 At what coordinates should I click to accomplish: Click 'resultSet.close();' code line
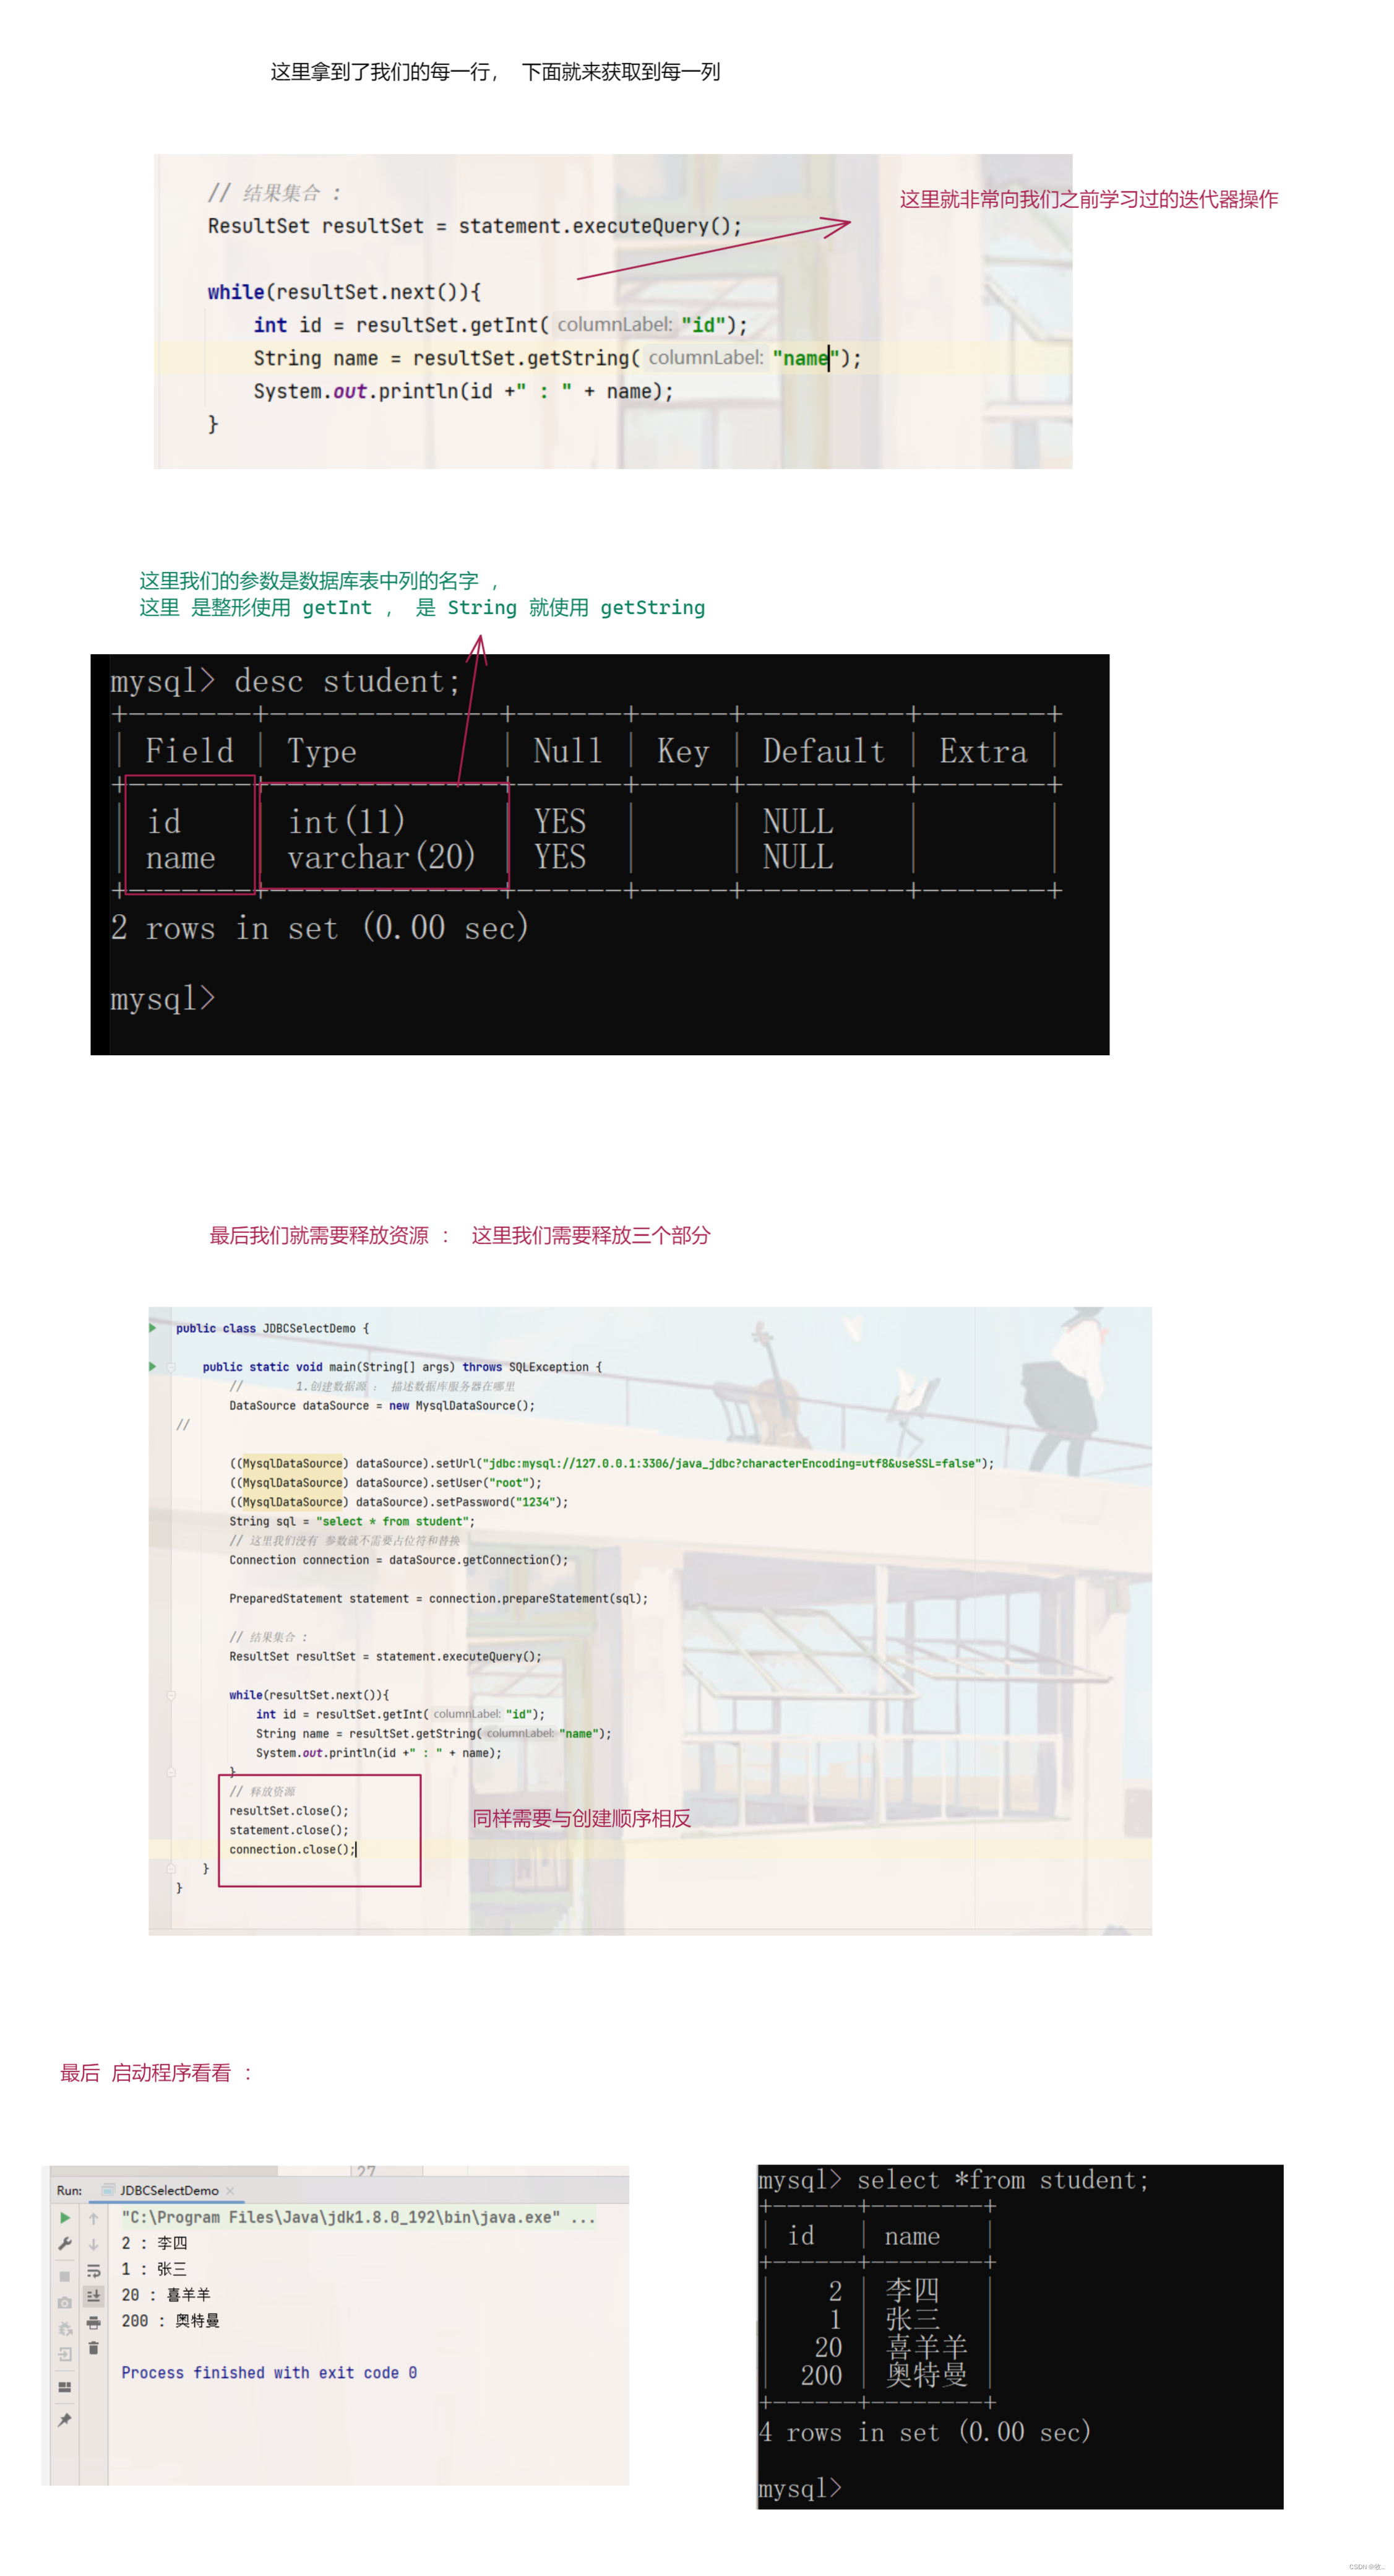[x=289, y=1811]
